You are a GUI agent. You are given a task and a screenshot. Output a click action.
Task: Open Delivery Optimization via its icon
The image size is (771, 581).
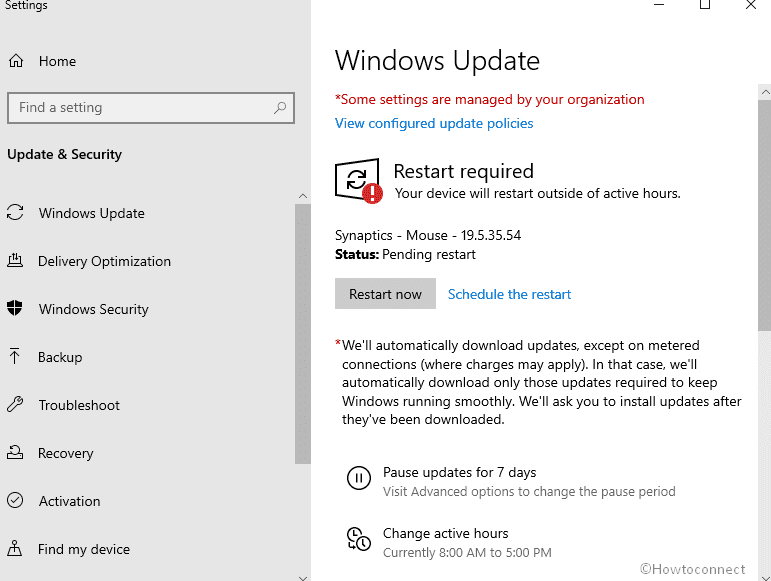pyautogui.click(x=15, y=261)
